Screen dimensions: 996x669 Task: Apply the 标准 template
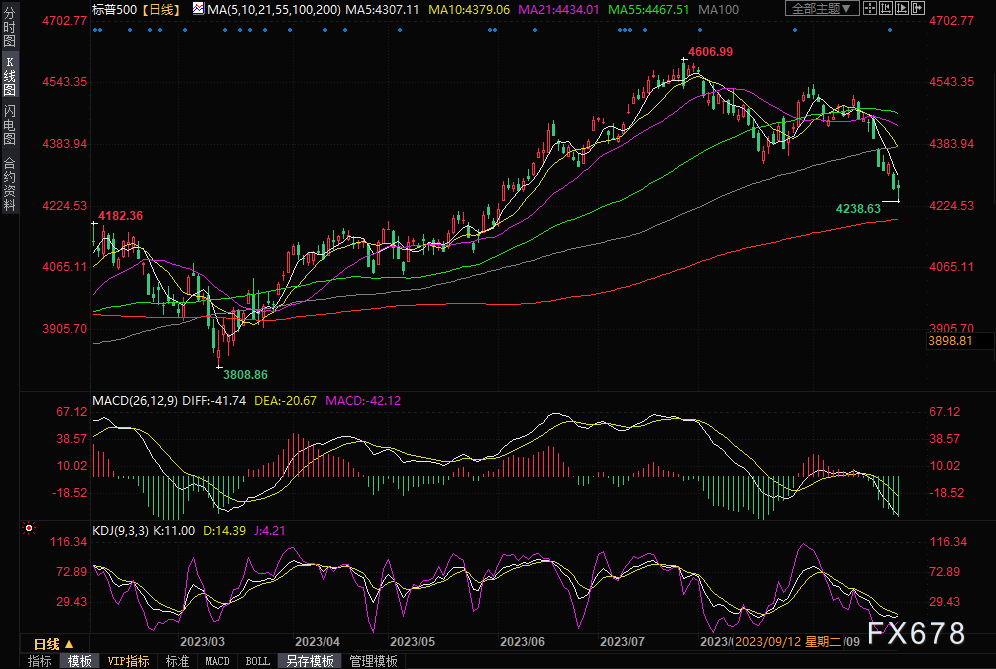pos(177,661)
